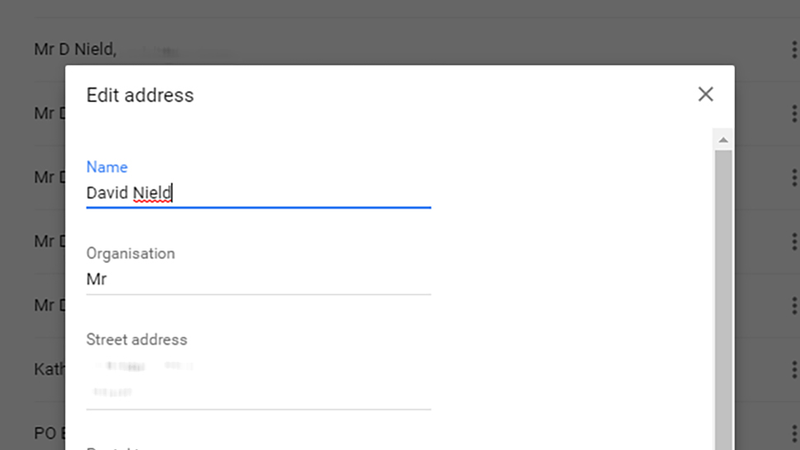Click the red-underlined word Nield
Screen dimensions: 800x450
[x=152, y=193]
